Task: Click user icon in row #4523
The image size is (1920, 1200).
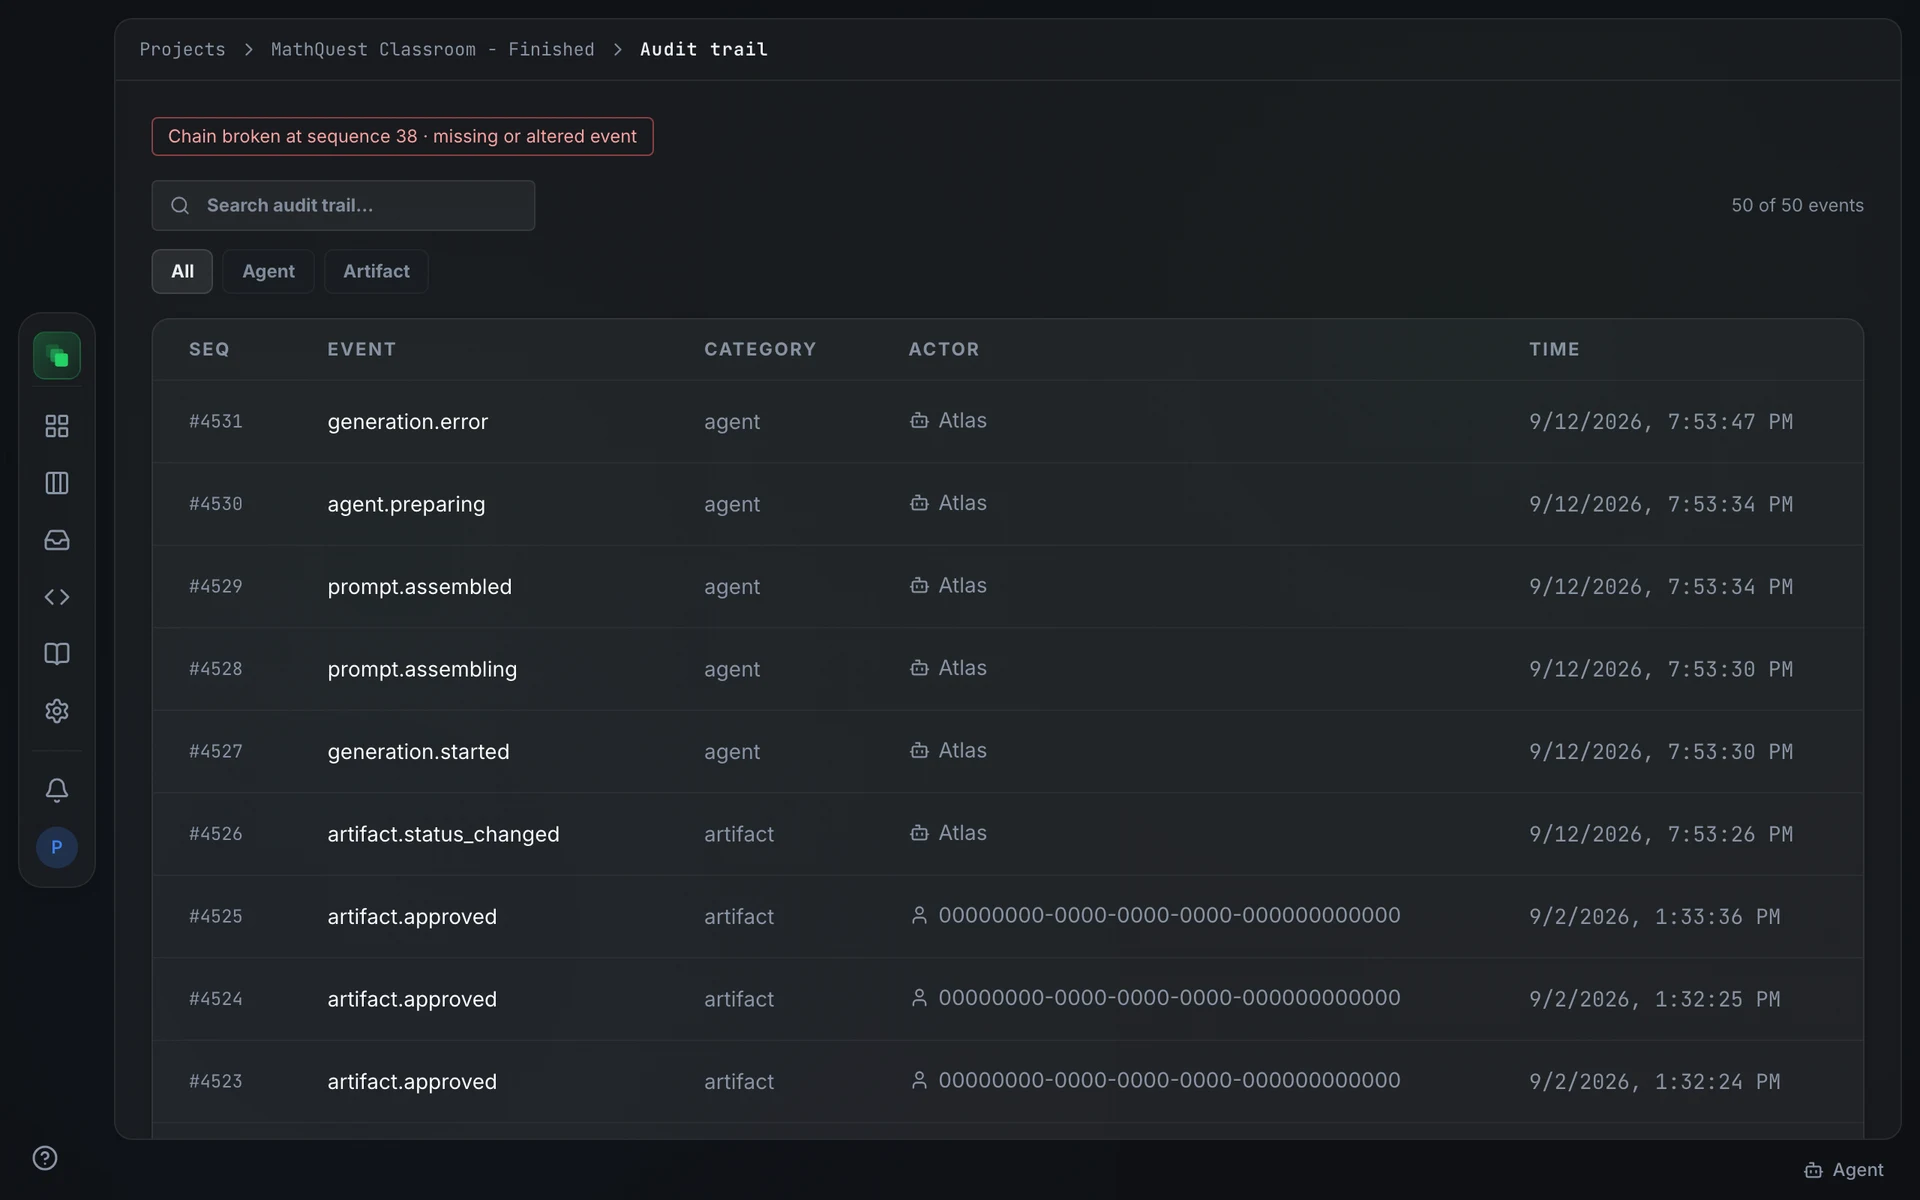Action: [919, 1080]
